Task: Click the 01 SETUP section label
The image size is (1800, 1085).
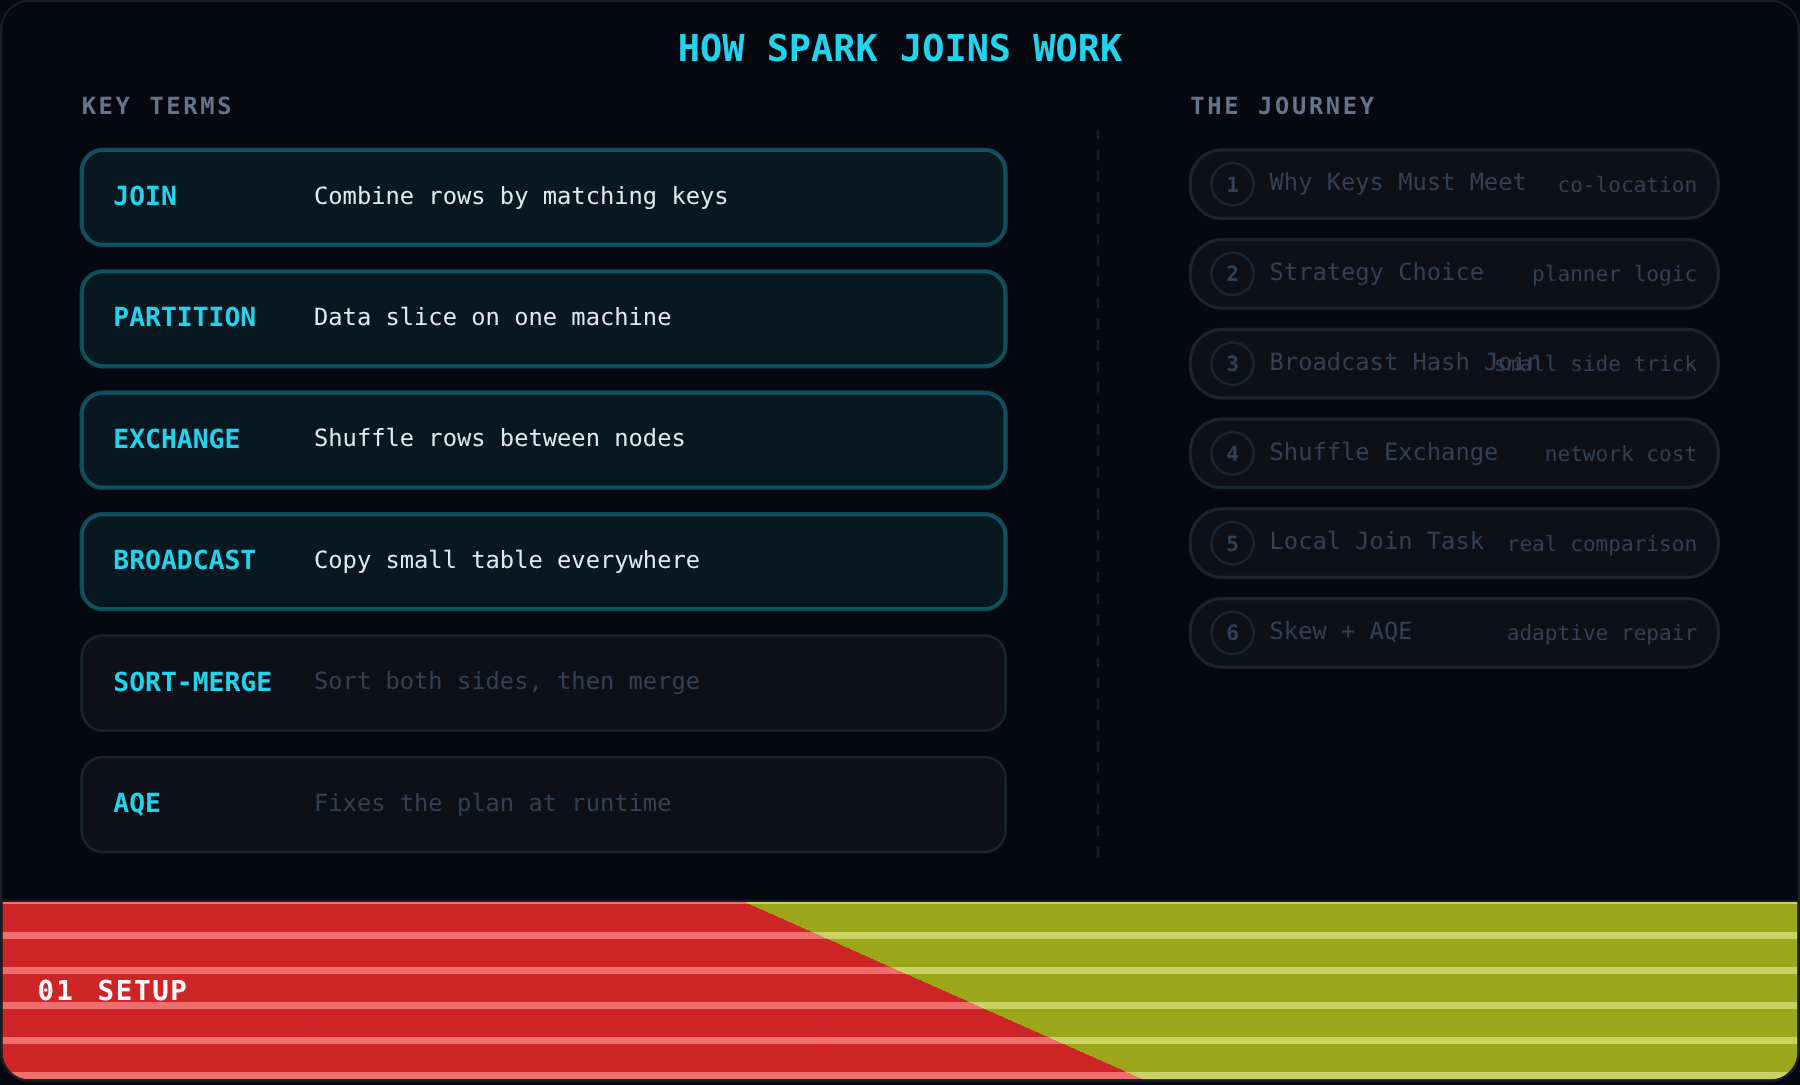Action: pyautogui.click(x=113, y=991)
